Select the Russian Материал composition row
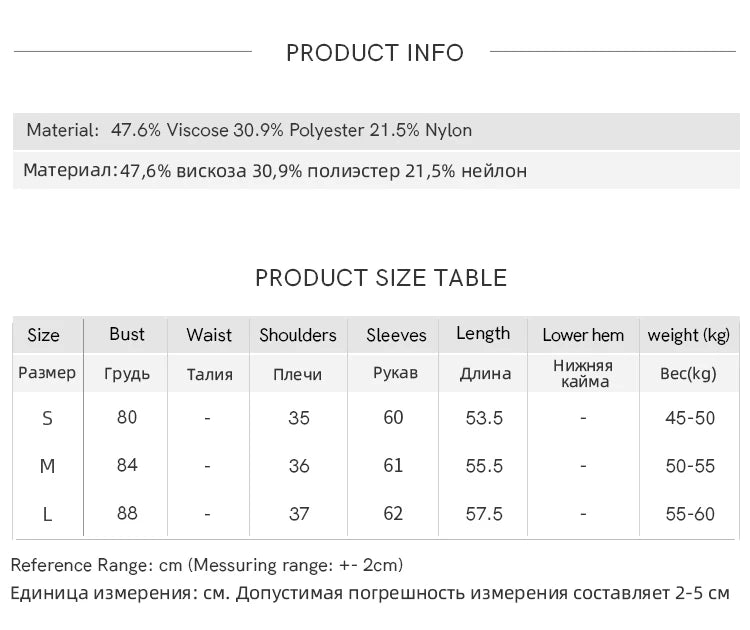The height and width of the screenshot is (630, 750). point(275,171)
